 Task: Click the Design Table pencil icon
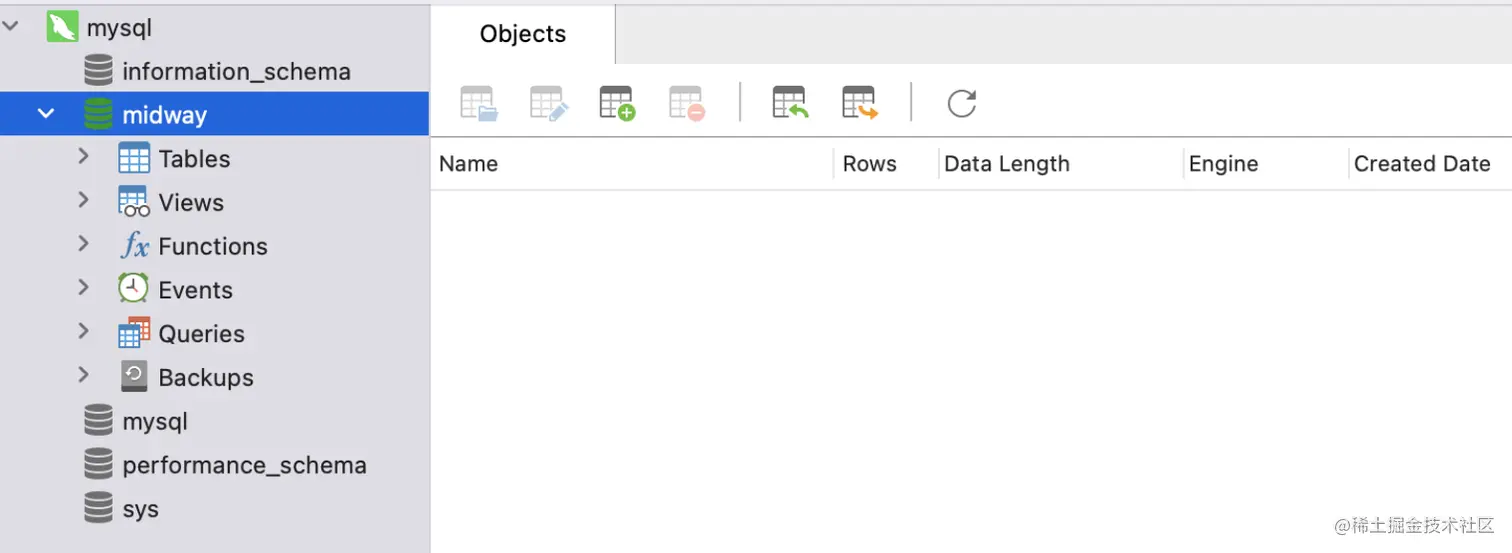(549, 103)
